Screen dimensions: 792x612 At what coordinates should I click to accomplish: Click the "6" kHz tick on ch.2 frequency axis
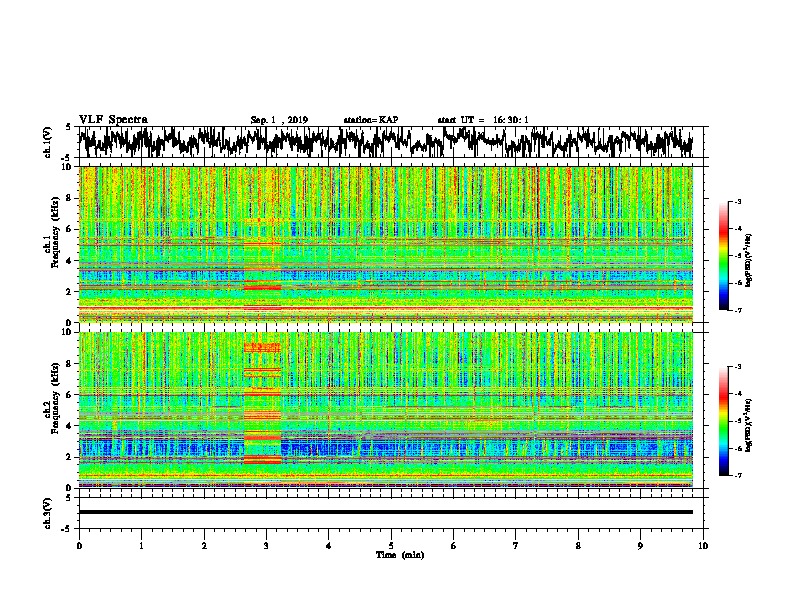(x=70, y=395)
